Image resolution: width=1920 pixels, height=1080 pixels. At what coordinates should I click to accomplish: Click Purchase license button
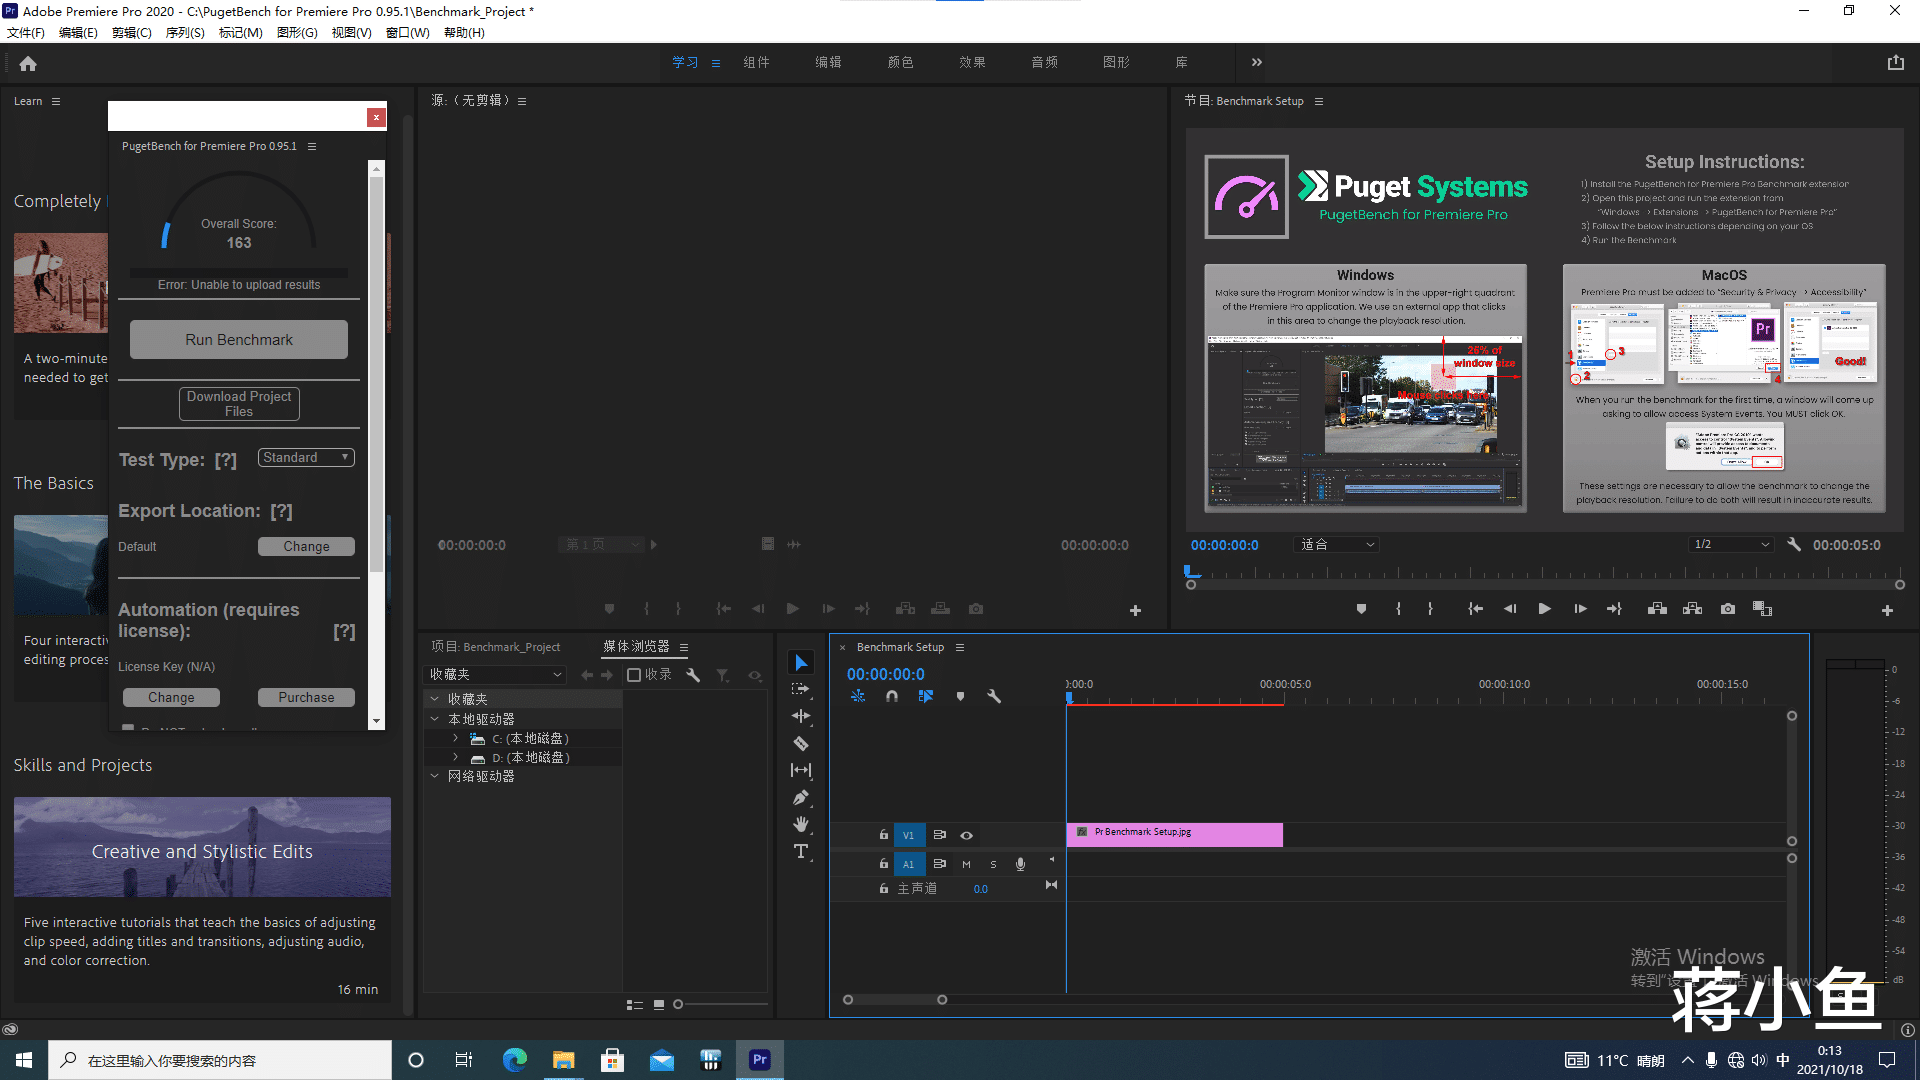click(x=306, y=698)
